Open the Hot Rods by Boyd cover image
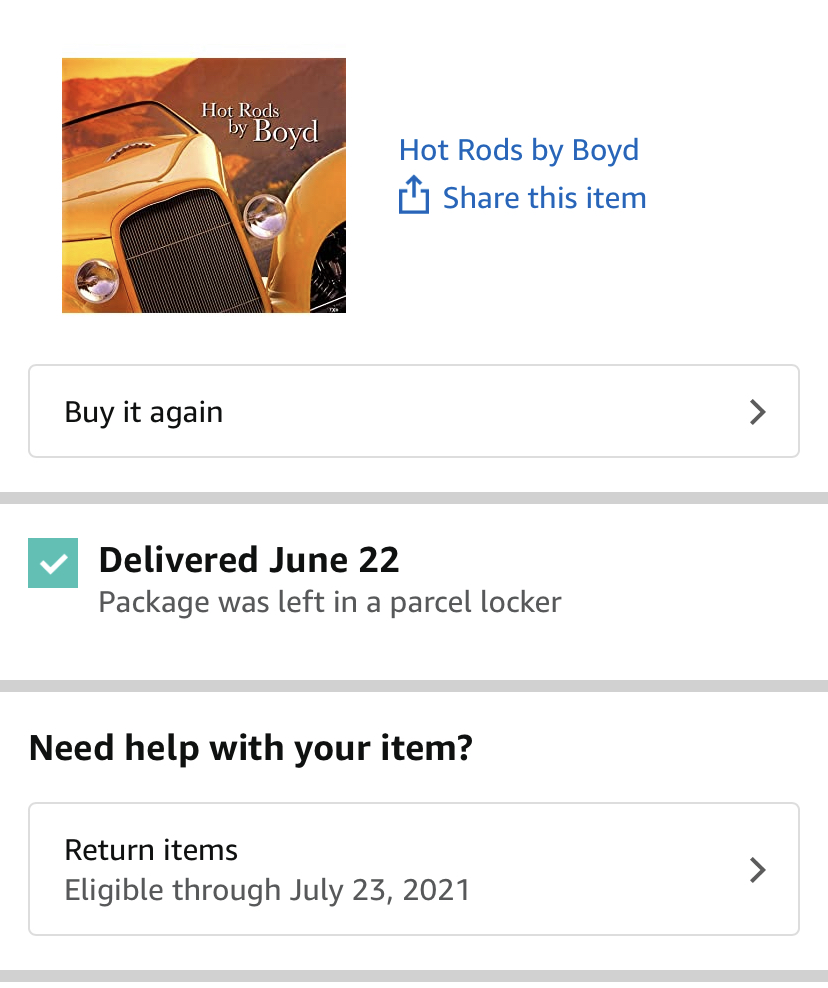This screenshot has width=828, height=988. [x=204, y=185]
